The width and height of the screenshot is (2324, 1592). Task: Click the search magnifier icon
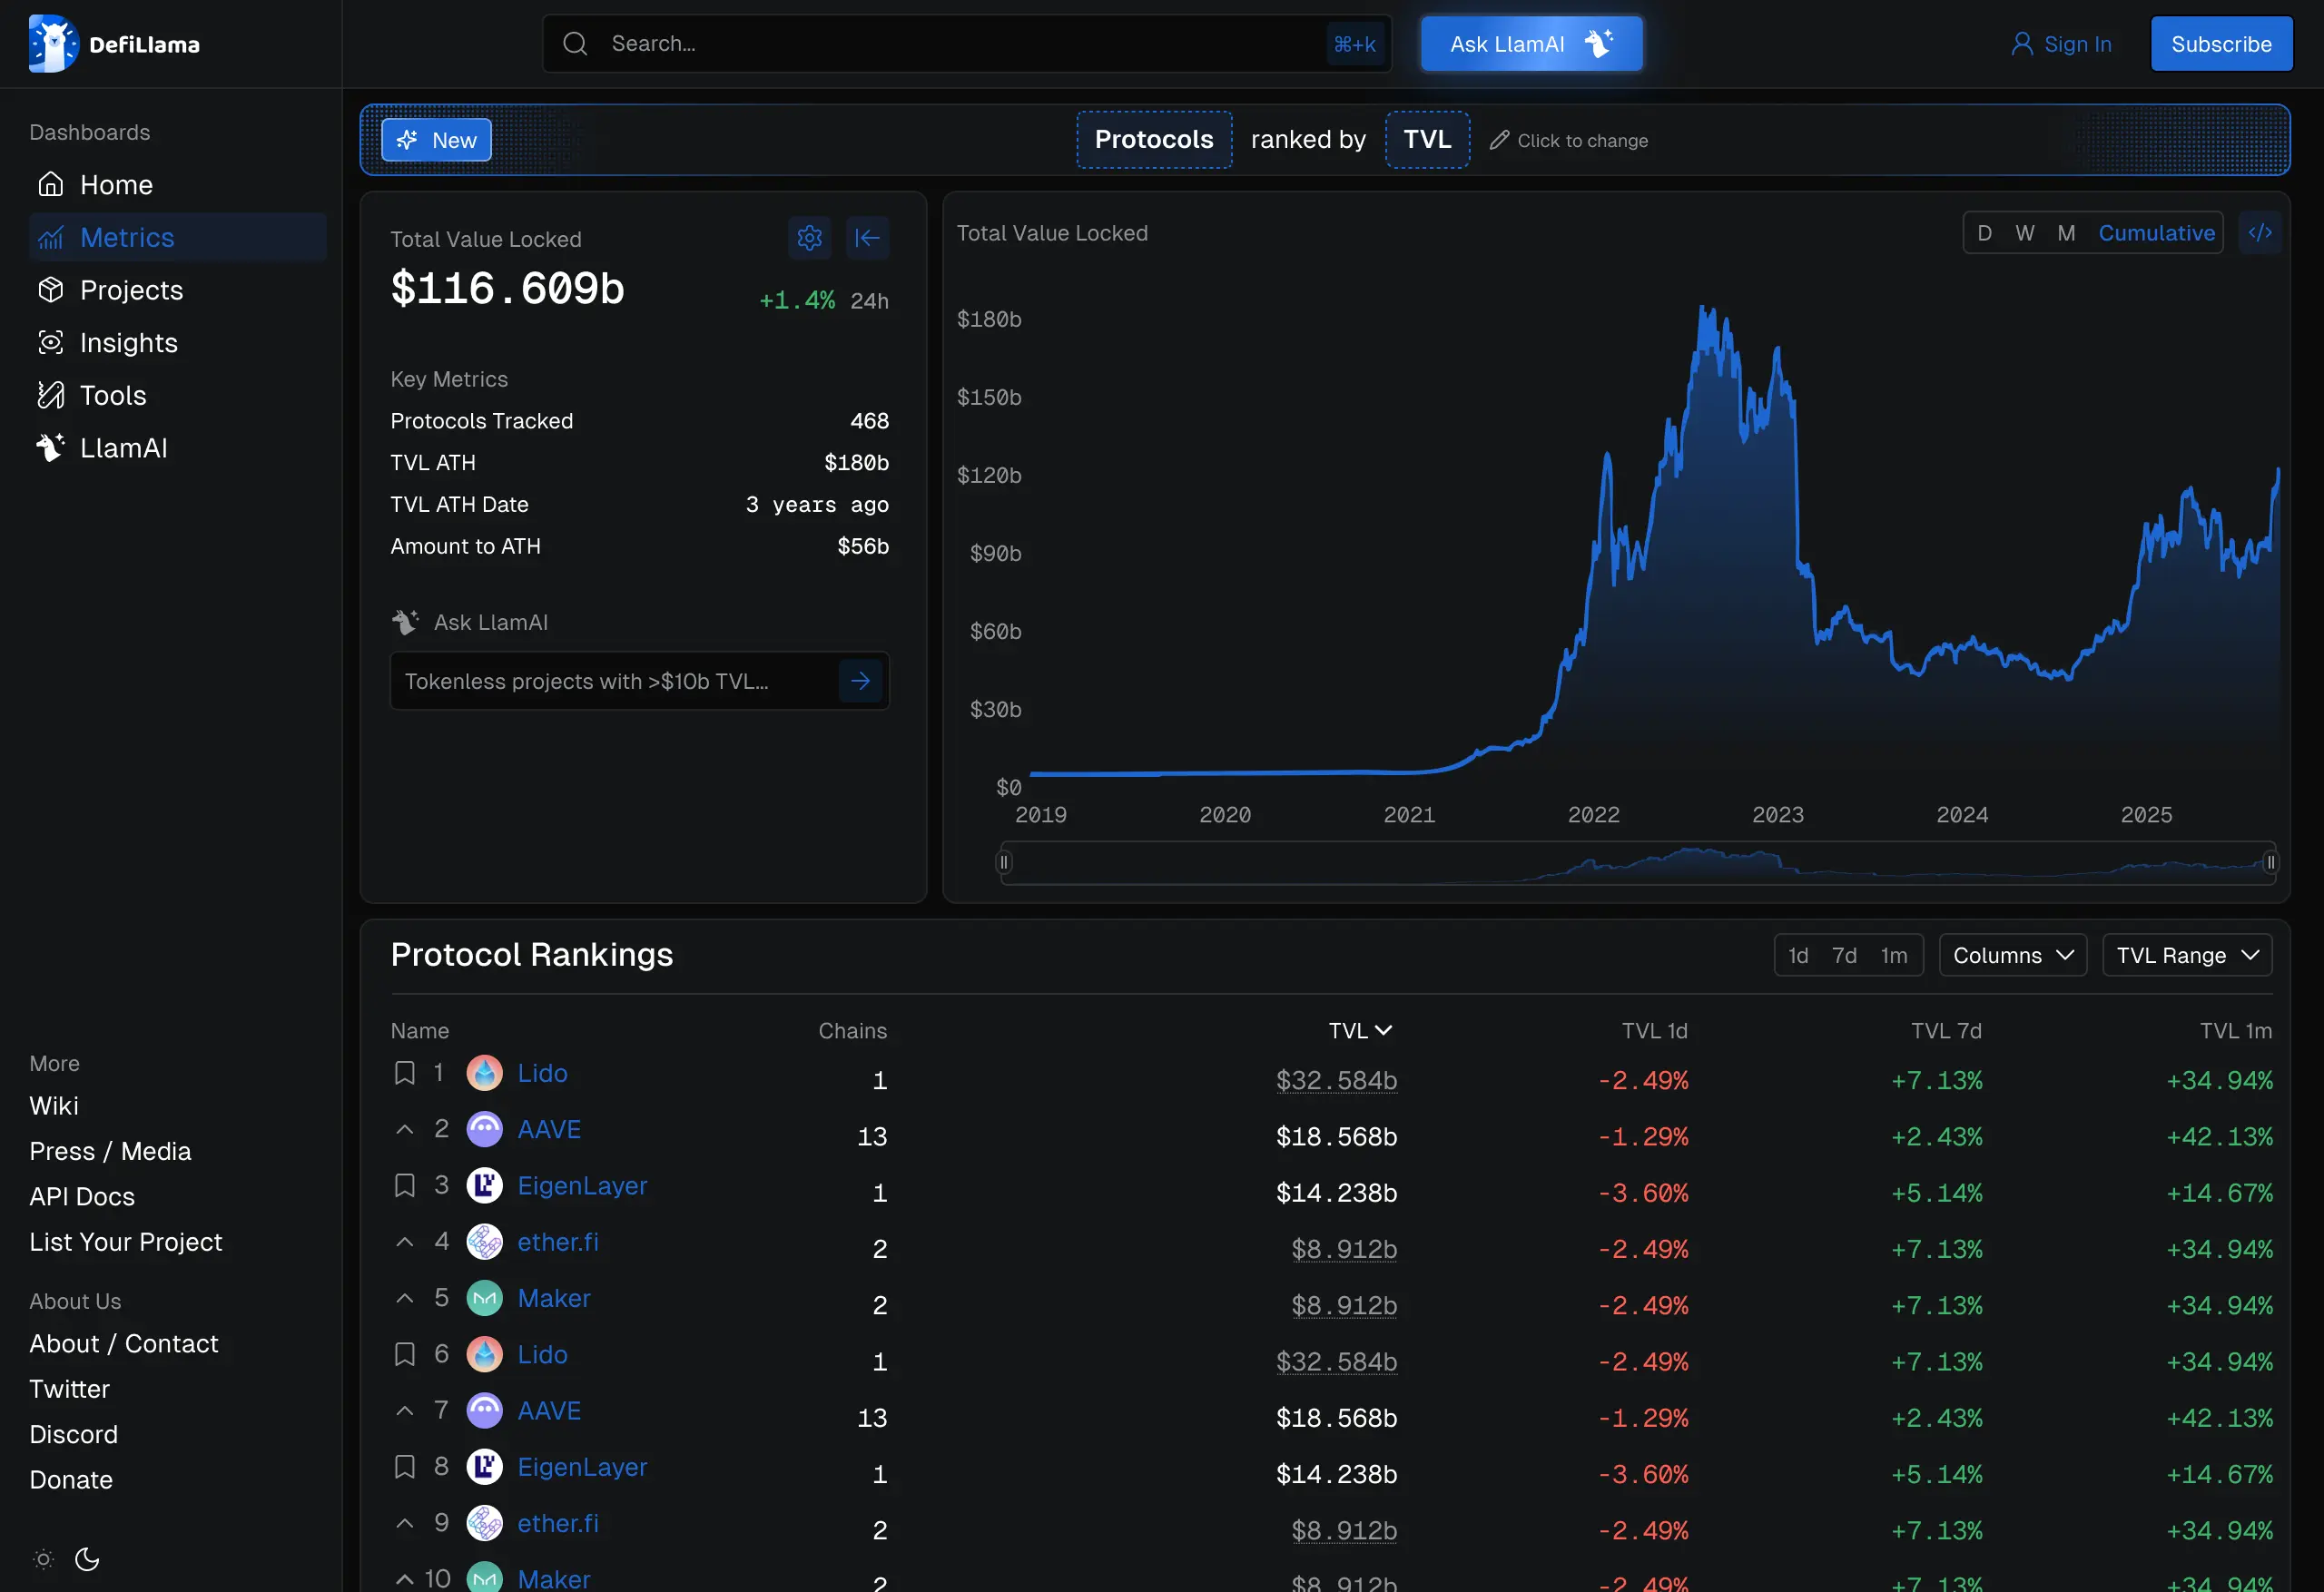pos(575,44)
